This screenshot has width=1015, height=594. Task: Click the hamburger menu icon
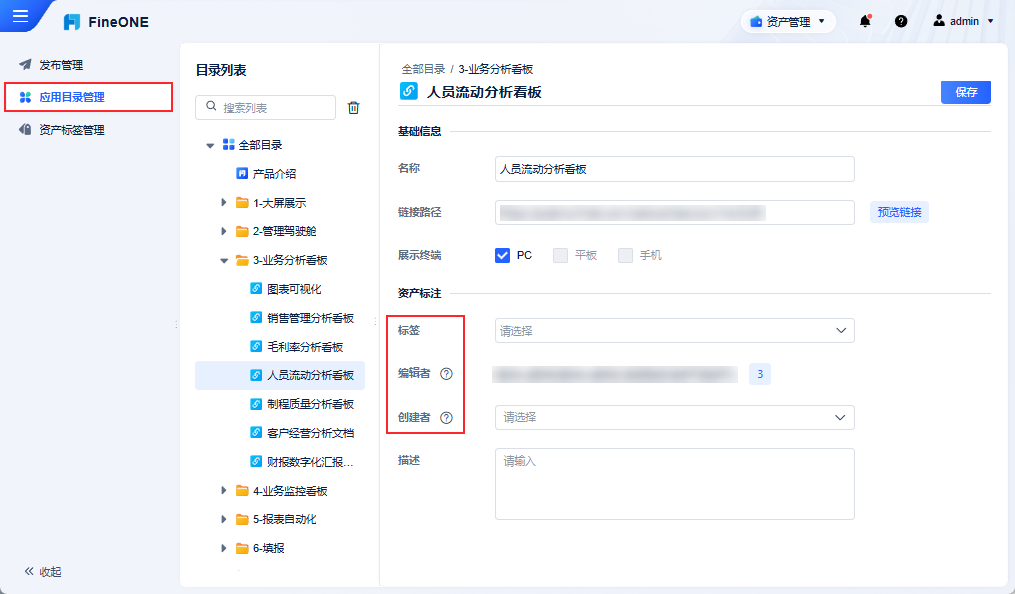(20, 16)
